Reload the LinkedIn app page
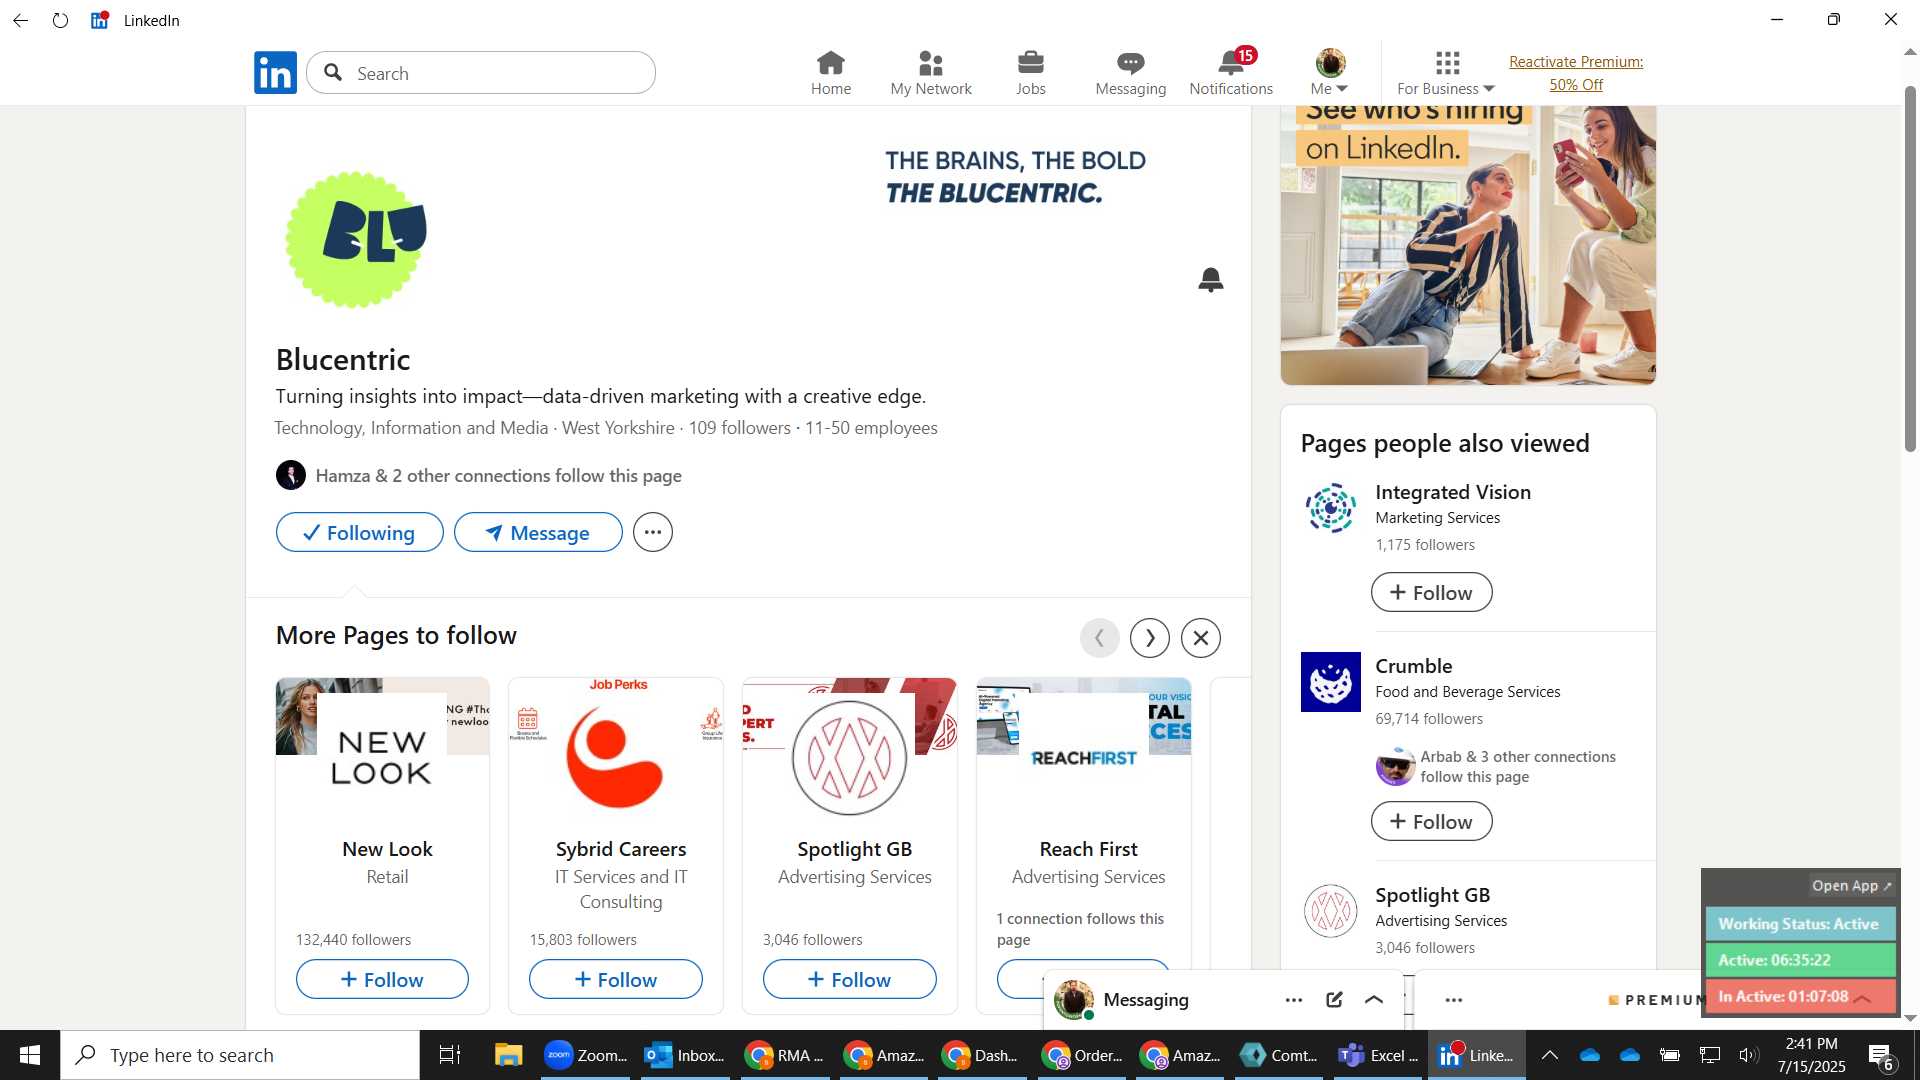 click(x=61, y=20)
